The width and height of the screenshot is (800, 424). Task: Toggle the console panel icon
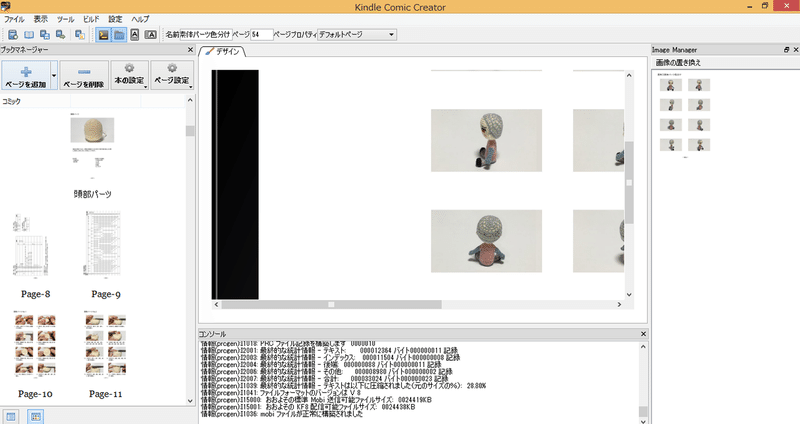pos(104,35)
